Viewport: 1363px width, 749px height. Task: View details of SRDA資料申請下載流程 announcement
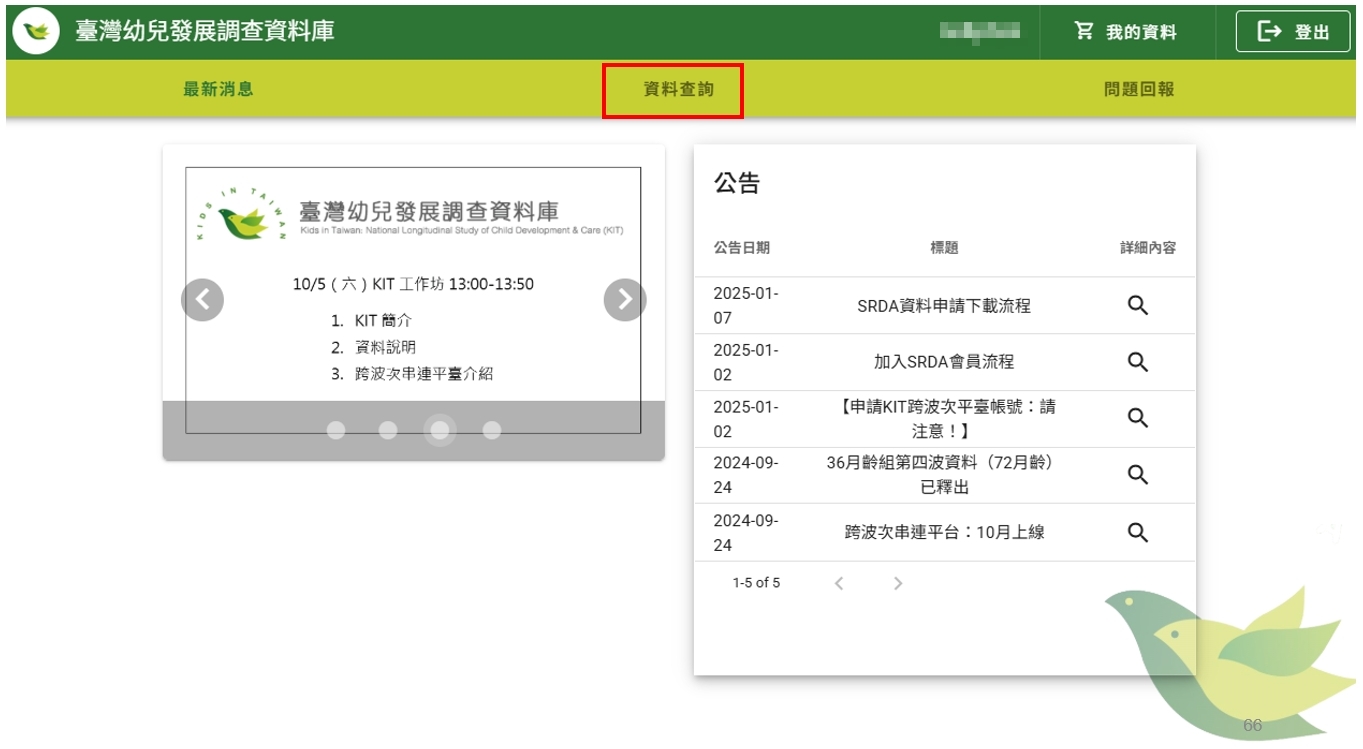pyautogui.click(x=1137, y=306)
